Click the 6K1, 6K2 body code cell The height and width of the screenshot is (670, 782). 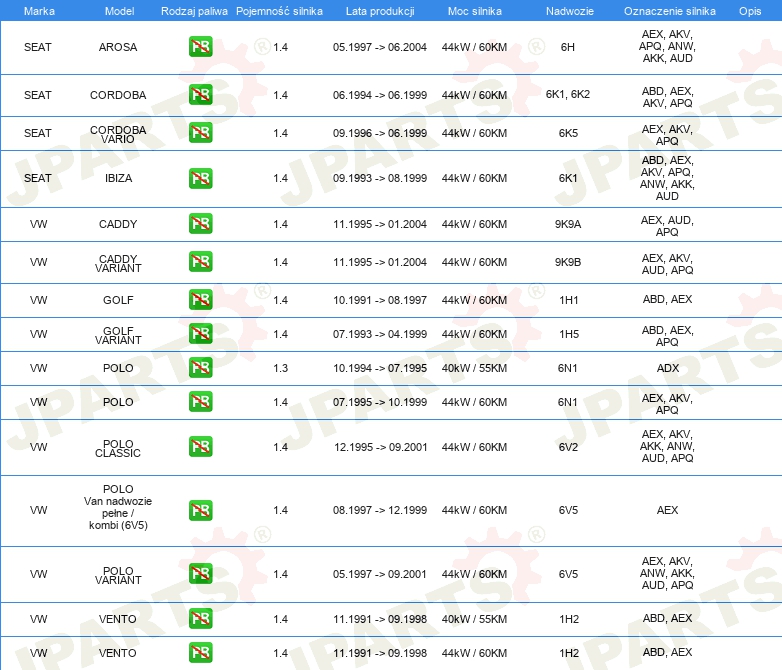point(568,94)
